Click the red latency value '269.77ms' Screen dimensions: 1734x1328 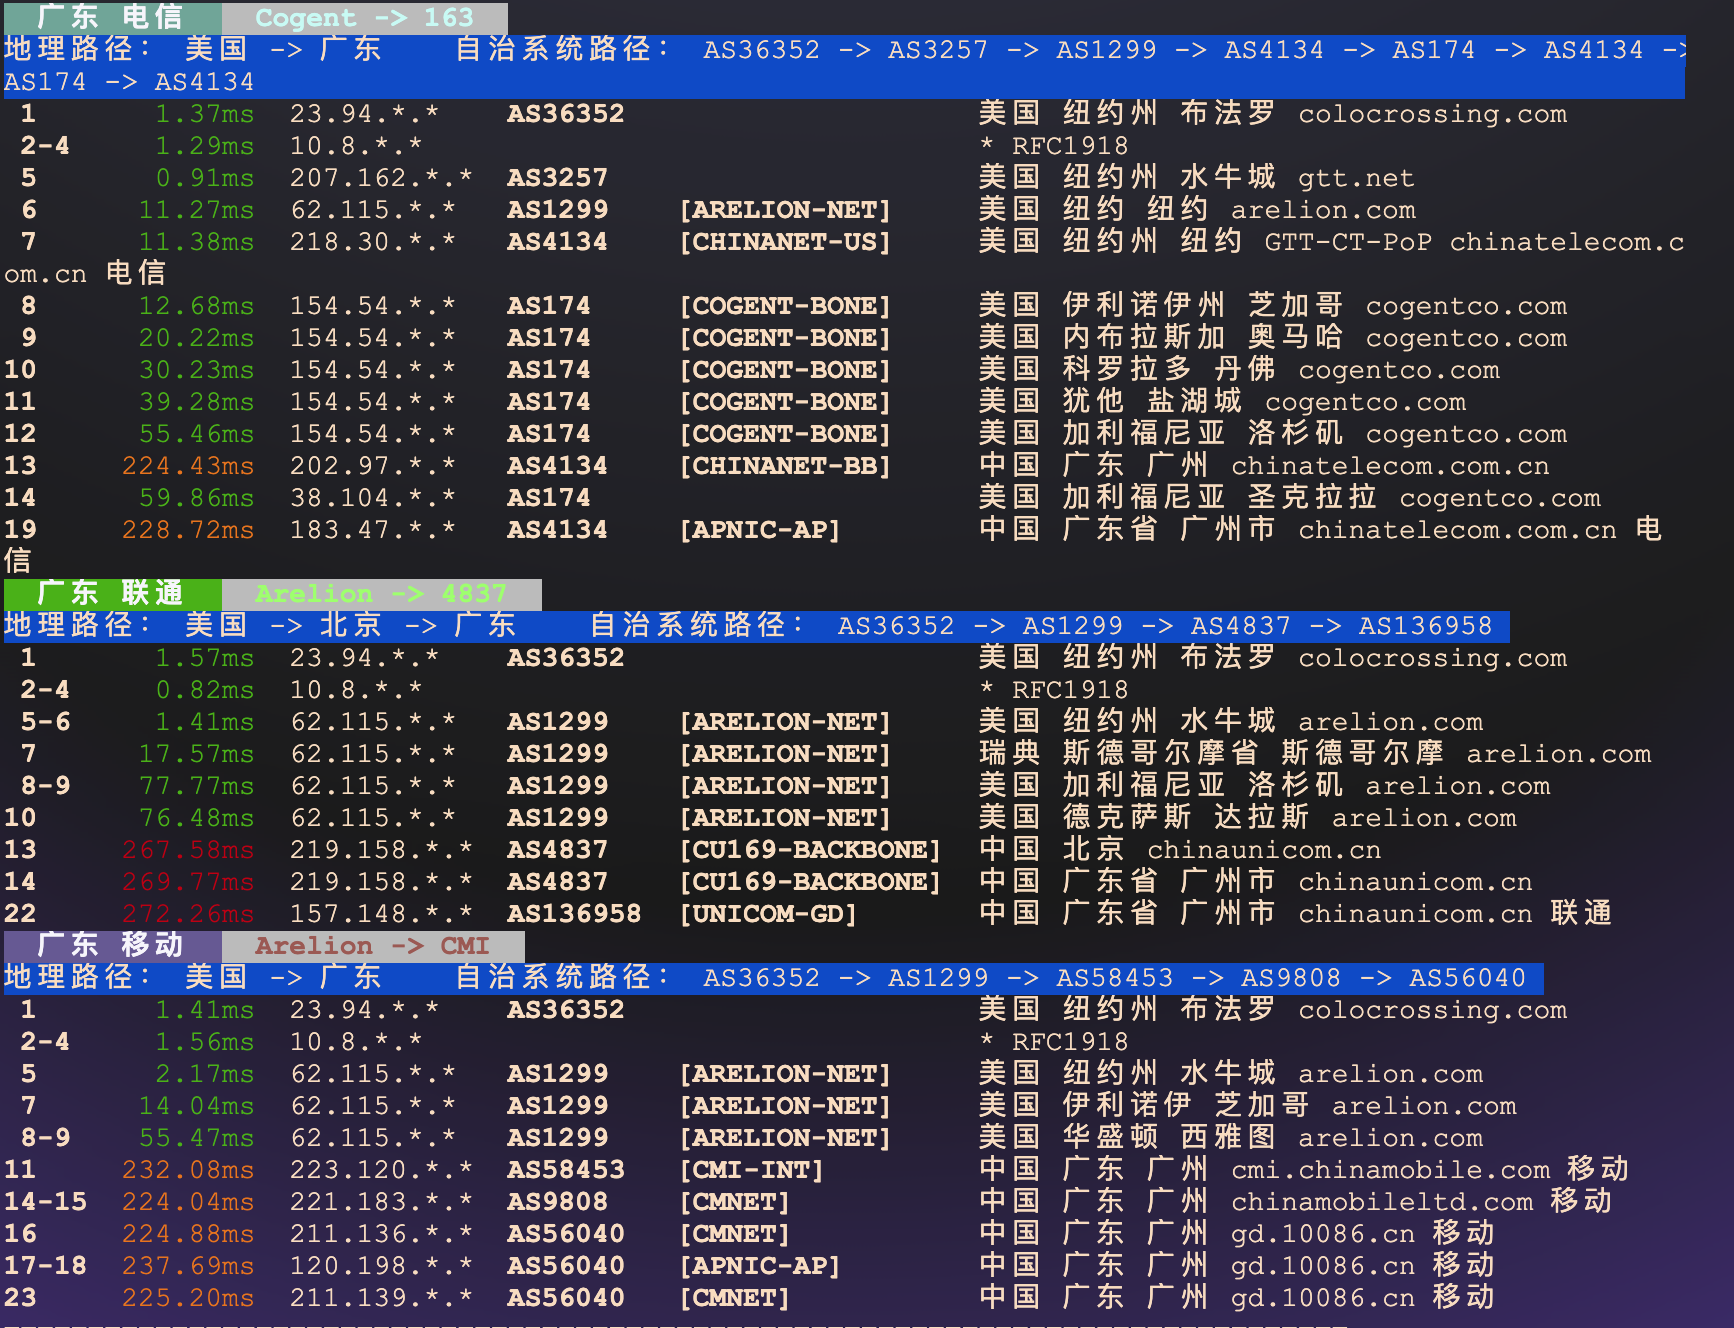[x=188, y=882]
